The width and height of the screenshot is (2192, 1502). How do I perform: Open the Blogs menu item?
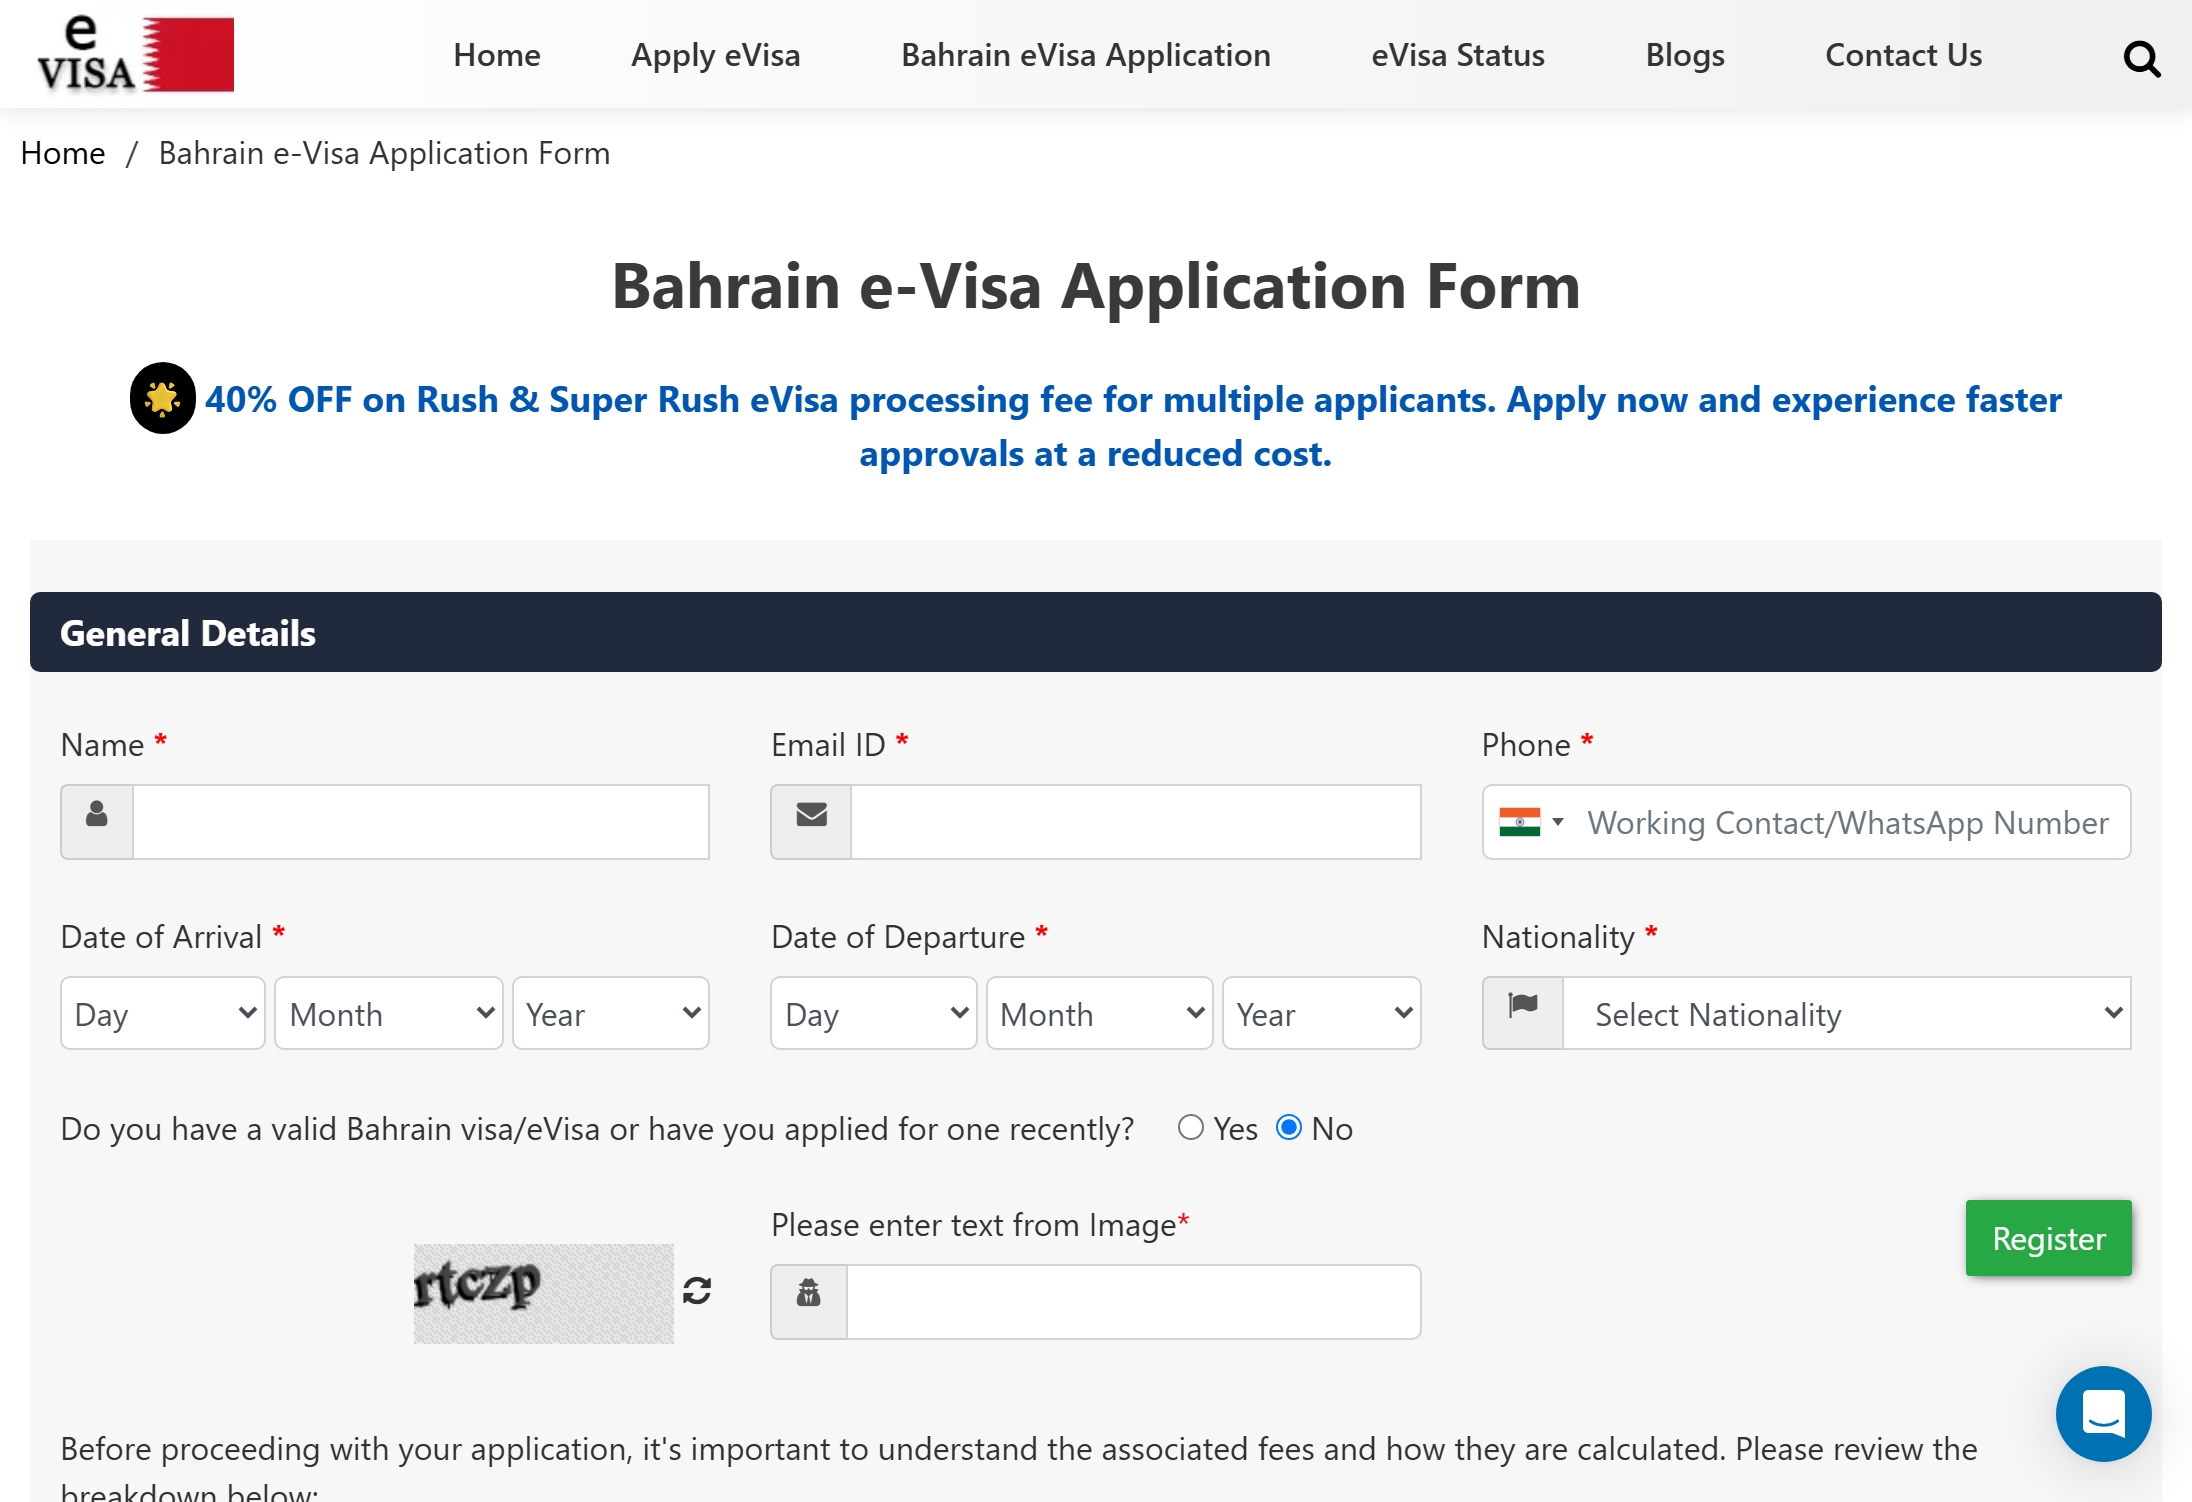pyautogui.click(x=1684, y=55)
